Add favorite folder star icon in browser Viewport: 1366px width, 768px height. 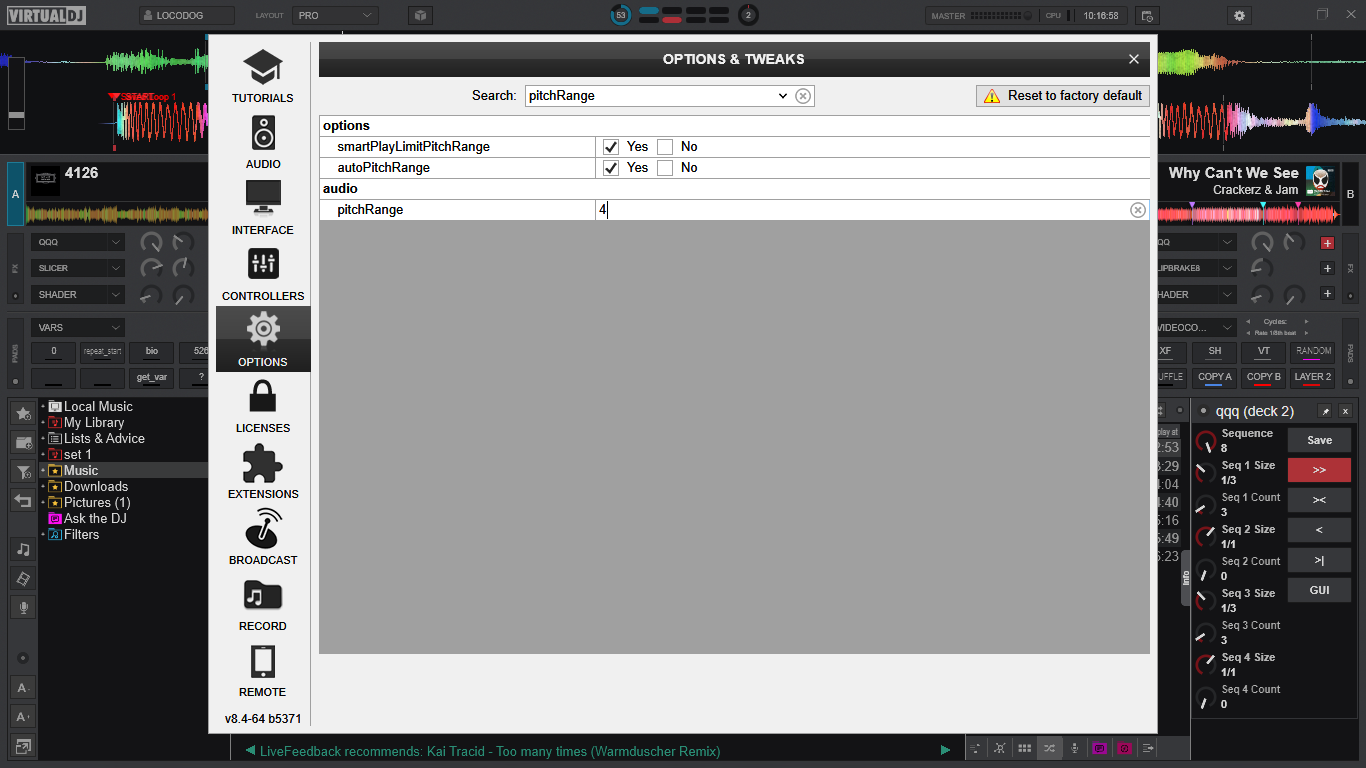(x=23, y=413)
